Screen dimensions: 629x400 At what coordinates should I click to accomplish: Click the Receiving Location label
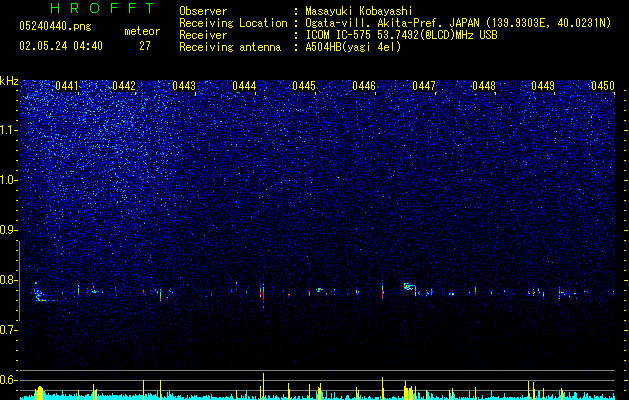click(x=233, y=23)
